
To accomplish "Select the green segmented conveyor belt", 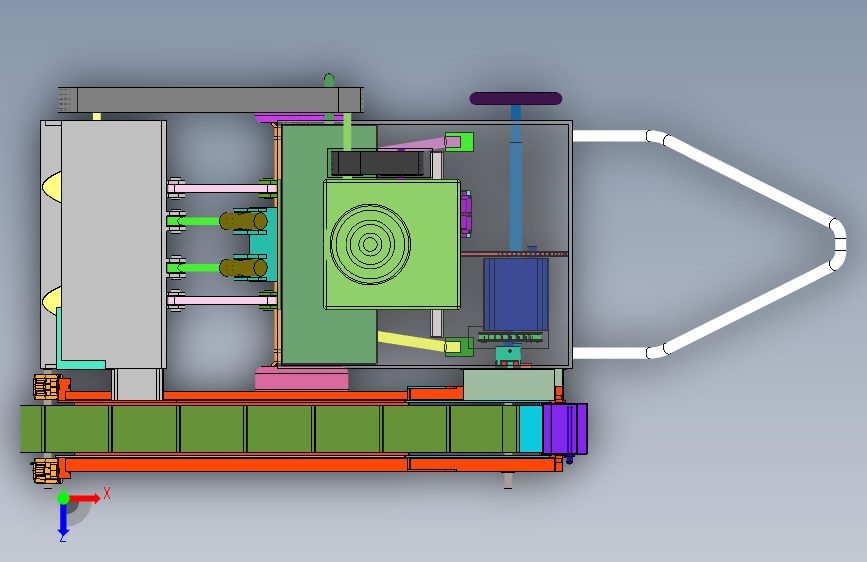I will (269, 429).
